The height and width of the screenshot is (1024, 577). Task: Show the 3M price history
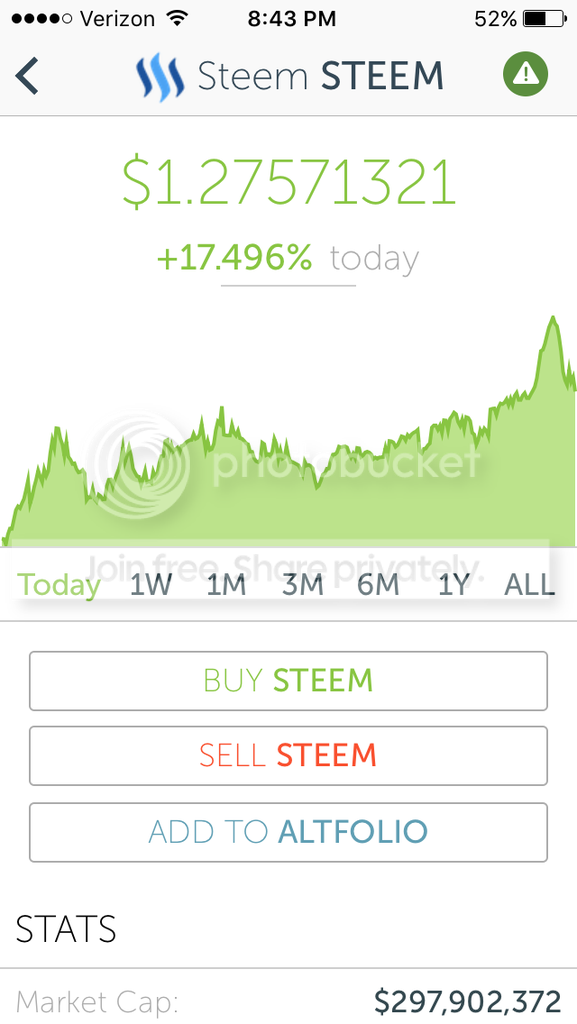(303, 584)
